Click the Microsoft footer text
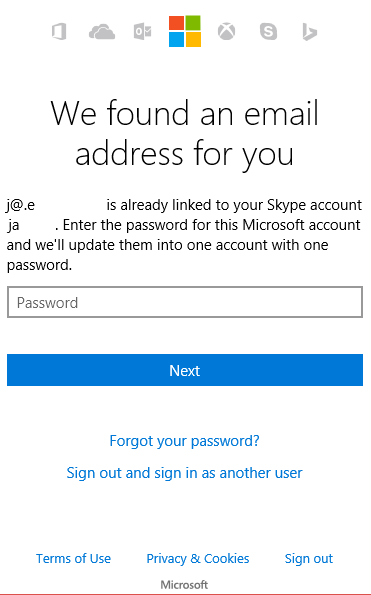This screenshot has width=371, height=595. 184,584
